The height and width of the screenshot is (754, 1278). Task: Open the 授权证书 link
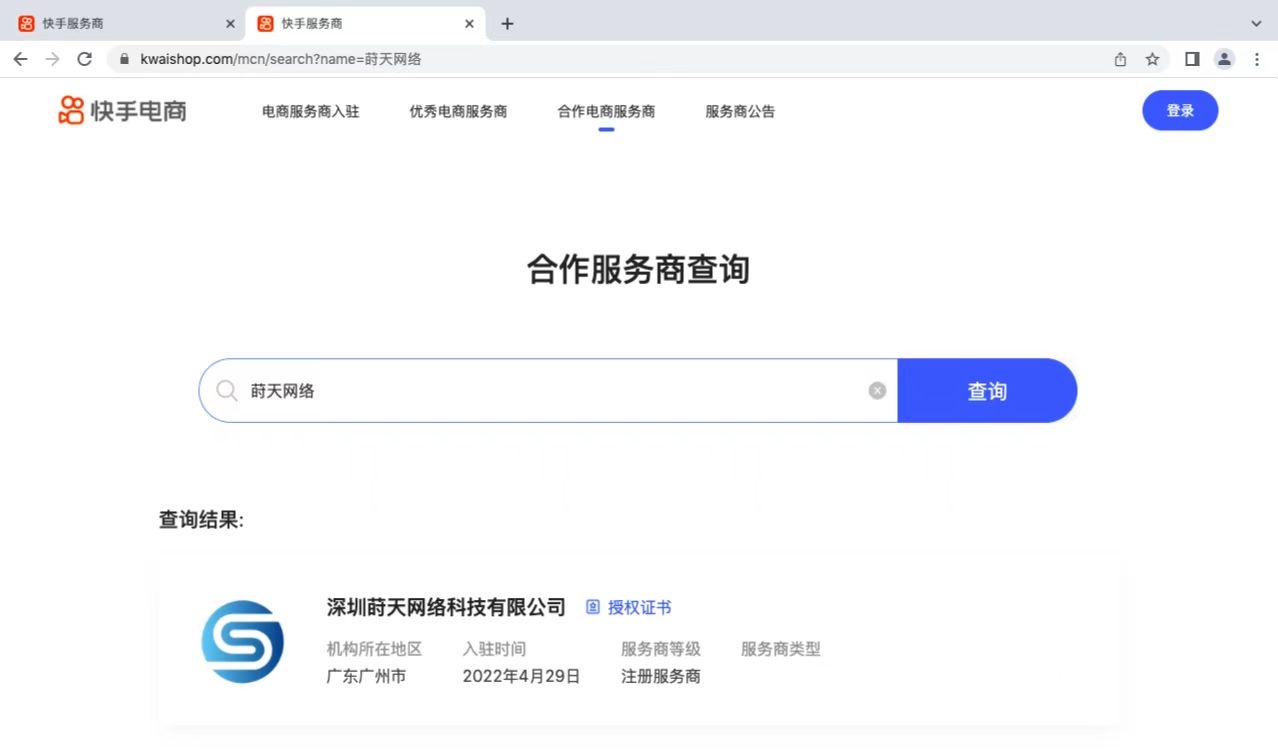click(640, 607)
